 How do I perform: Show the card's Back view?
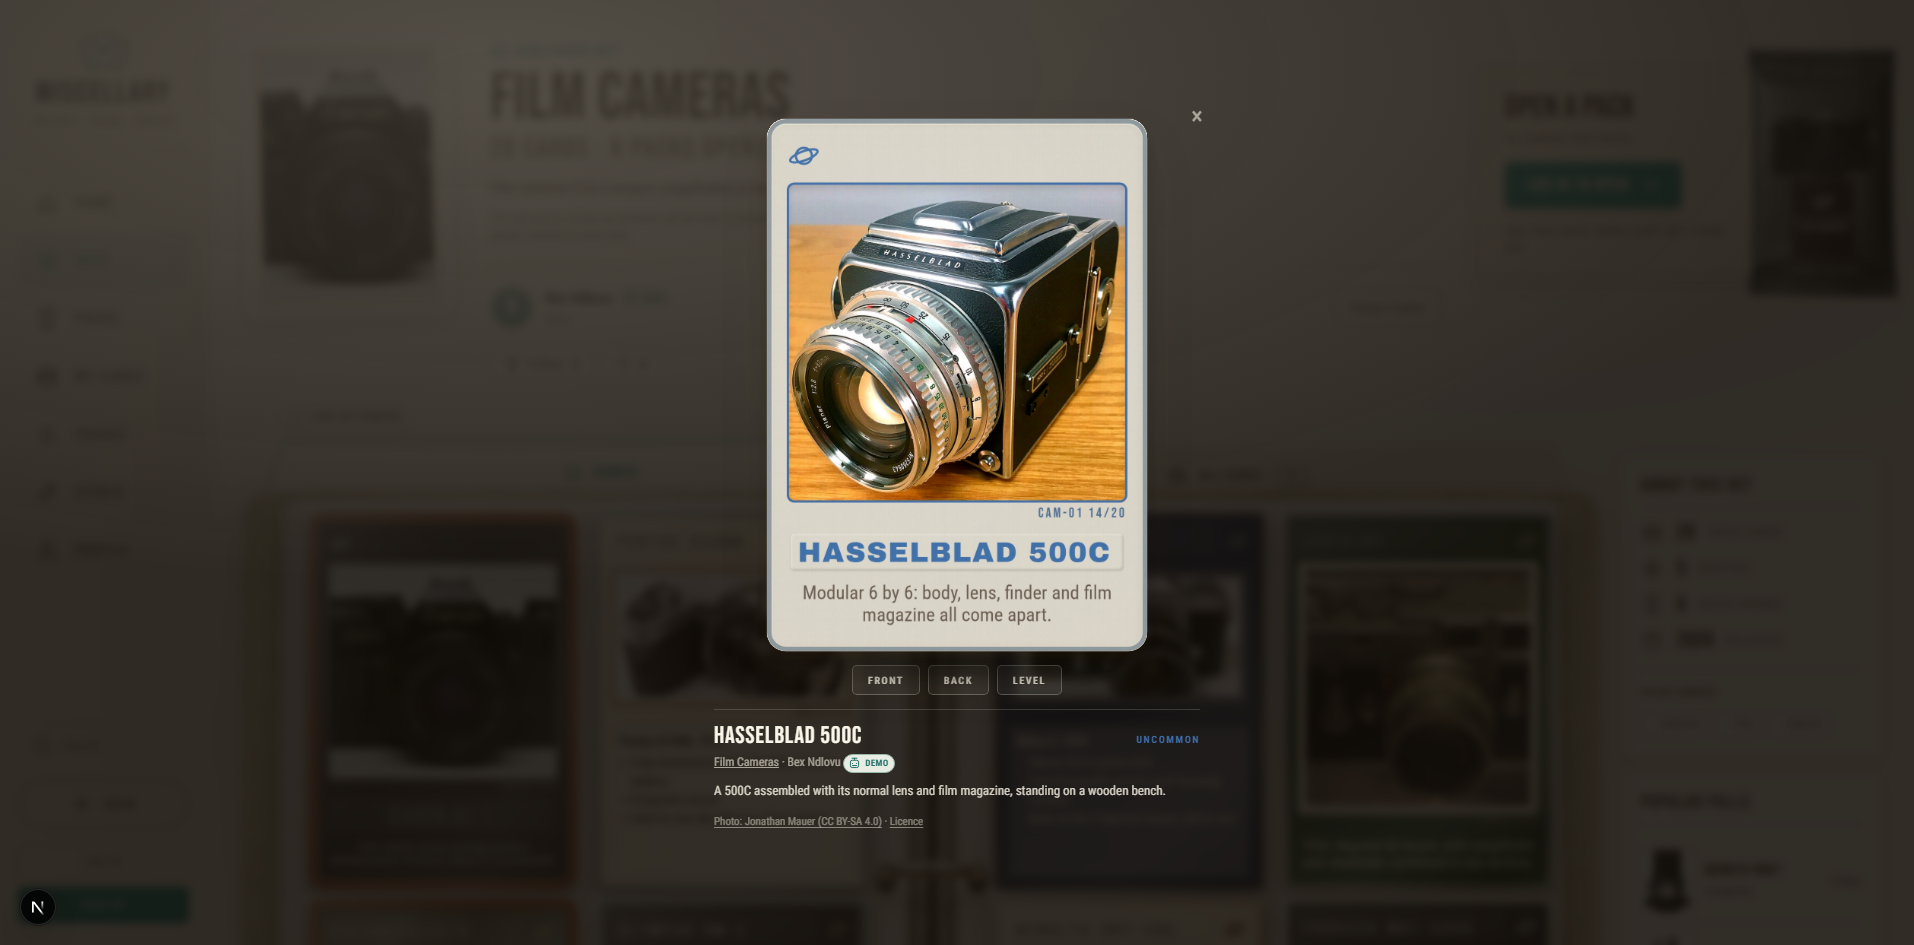point(958,680)
